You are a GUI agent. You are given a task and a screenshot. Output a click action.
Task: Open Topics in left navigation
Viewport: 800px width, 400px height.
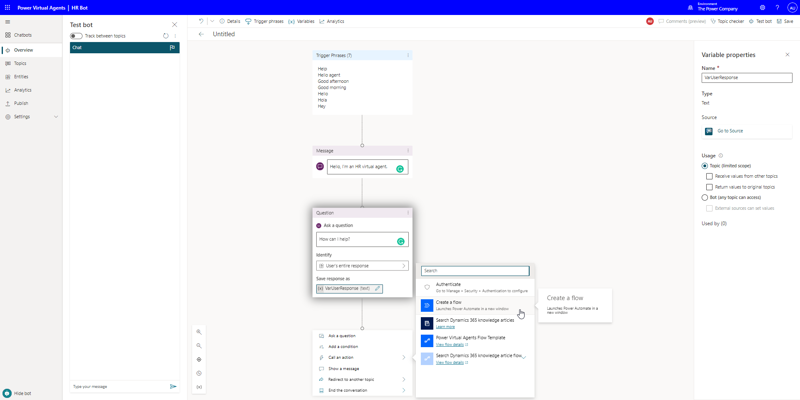[18, 63]
